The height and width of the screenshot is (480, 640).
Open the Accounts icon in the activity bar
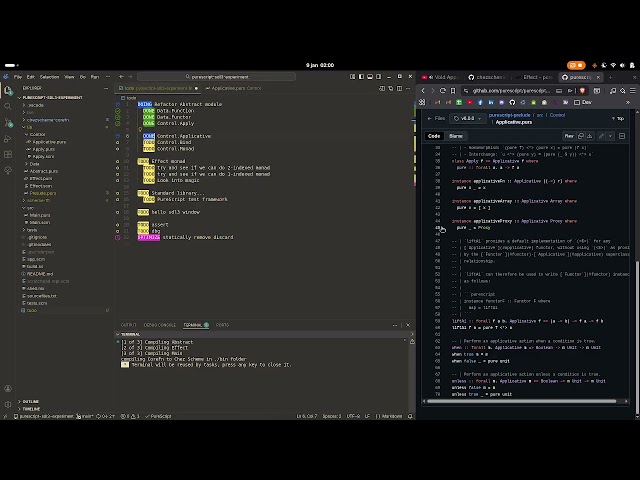[8, 389]
